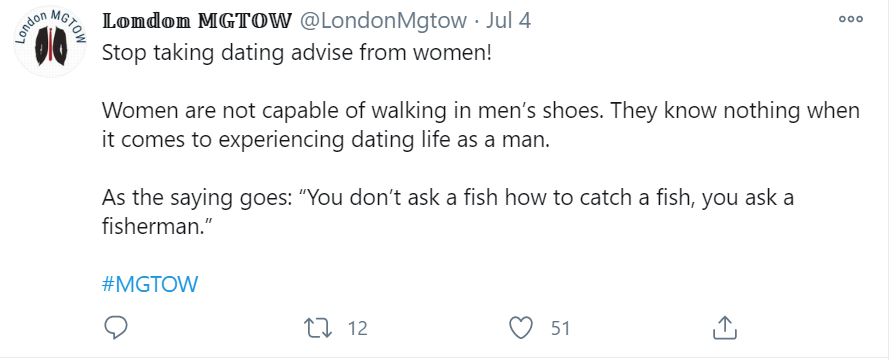Click the 'Stop taking dating advise' line

coord(297,54)
